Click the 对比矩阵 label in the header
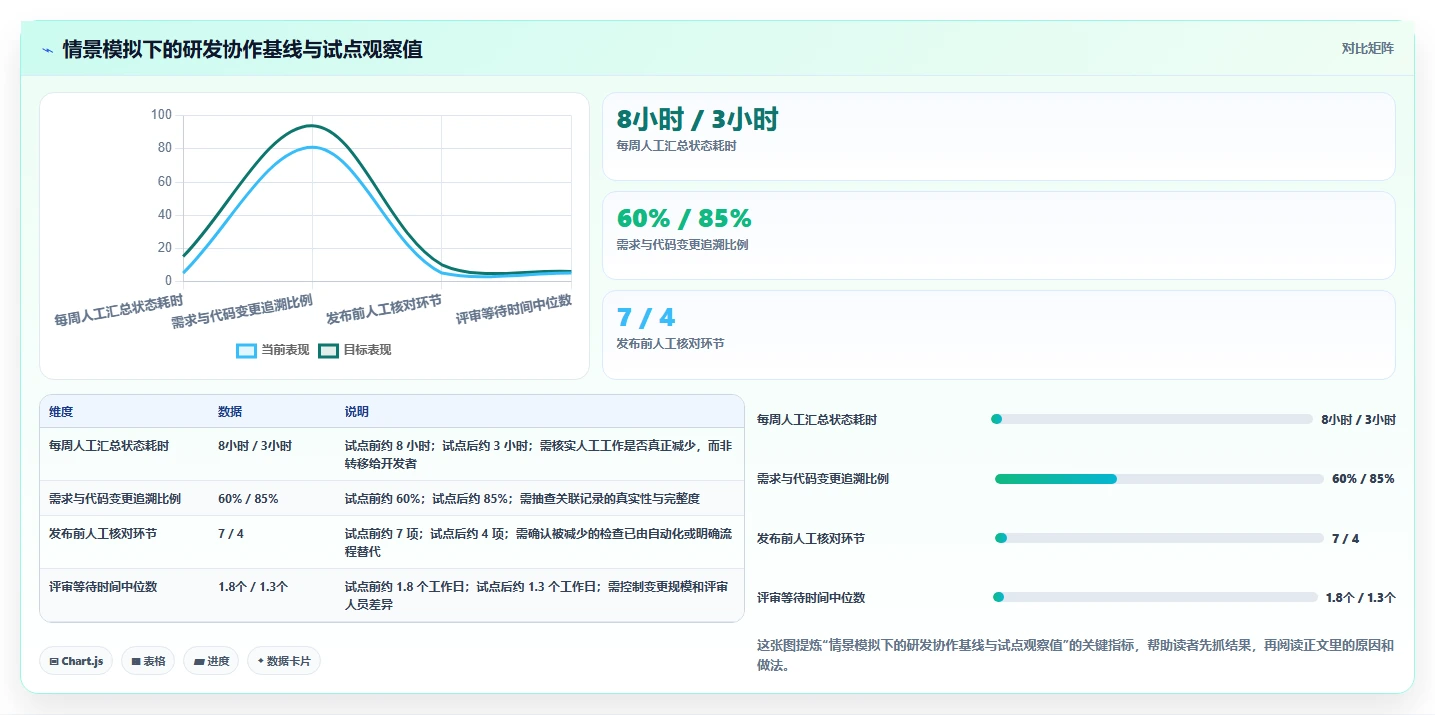Viewport: 1435px width, 715px height. pyautogui.click(x=1367, y=48)
